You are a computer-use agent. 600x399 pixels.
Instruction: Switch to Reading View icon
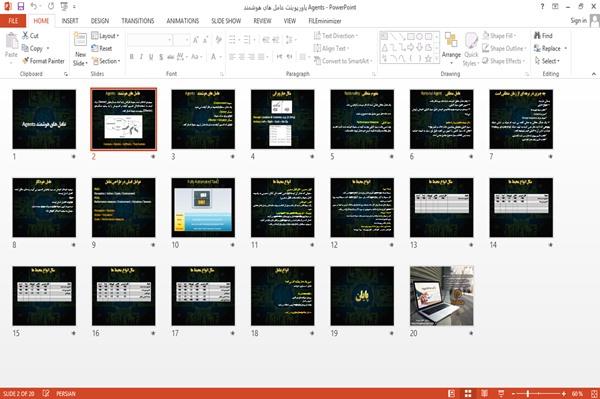[484, 394]
